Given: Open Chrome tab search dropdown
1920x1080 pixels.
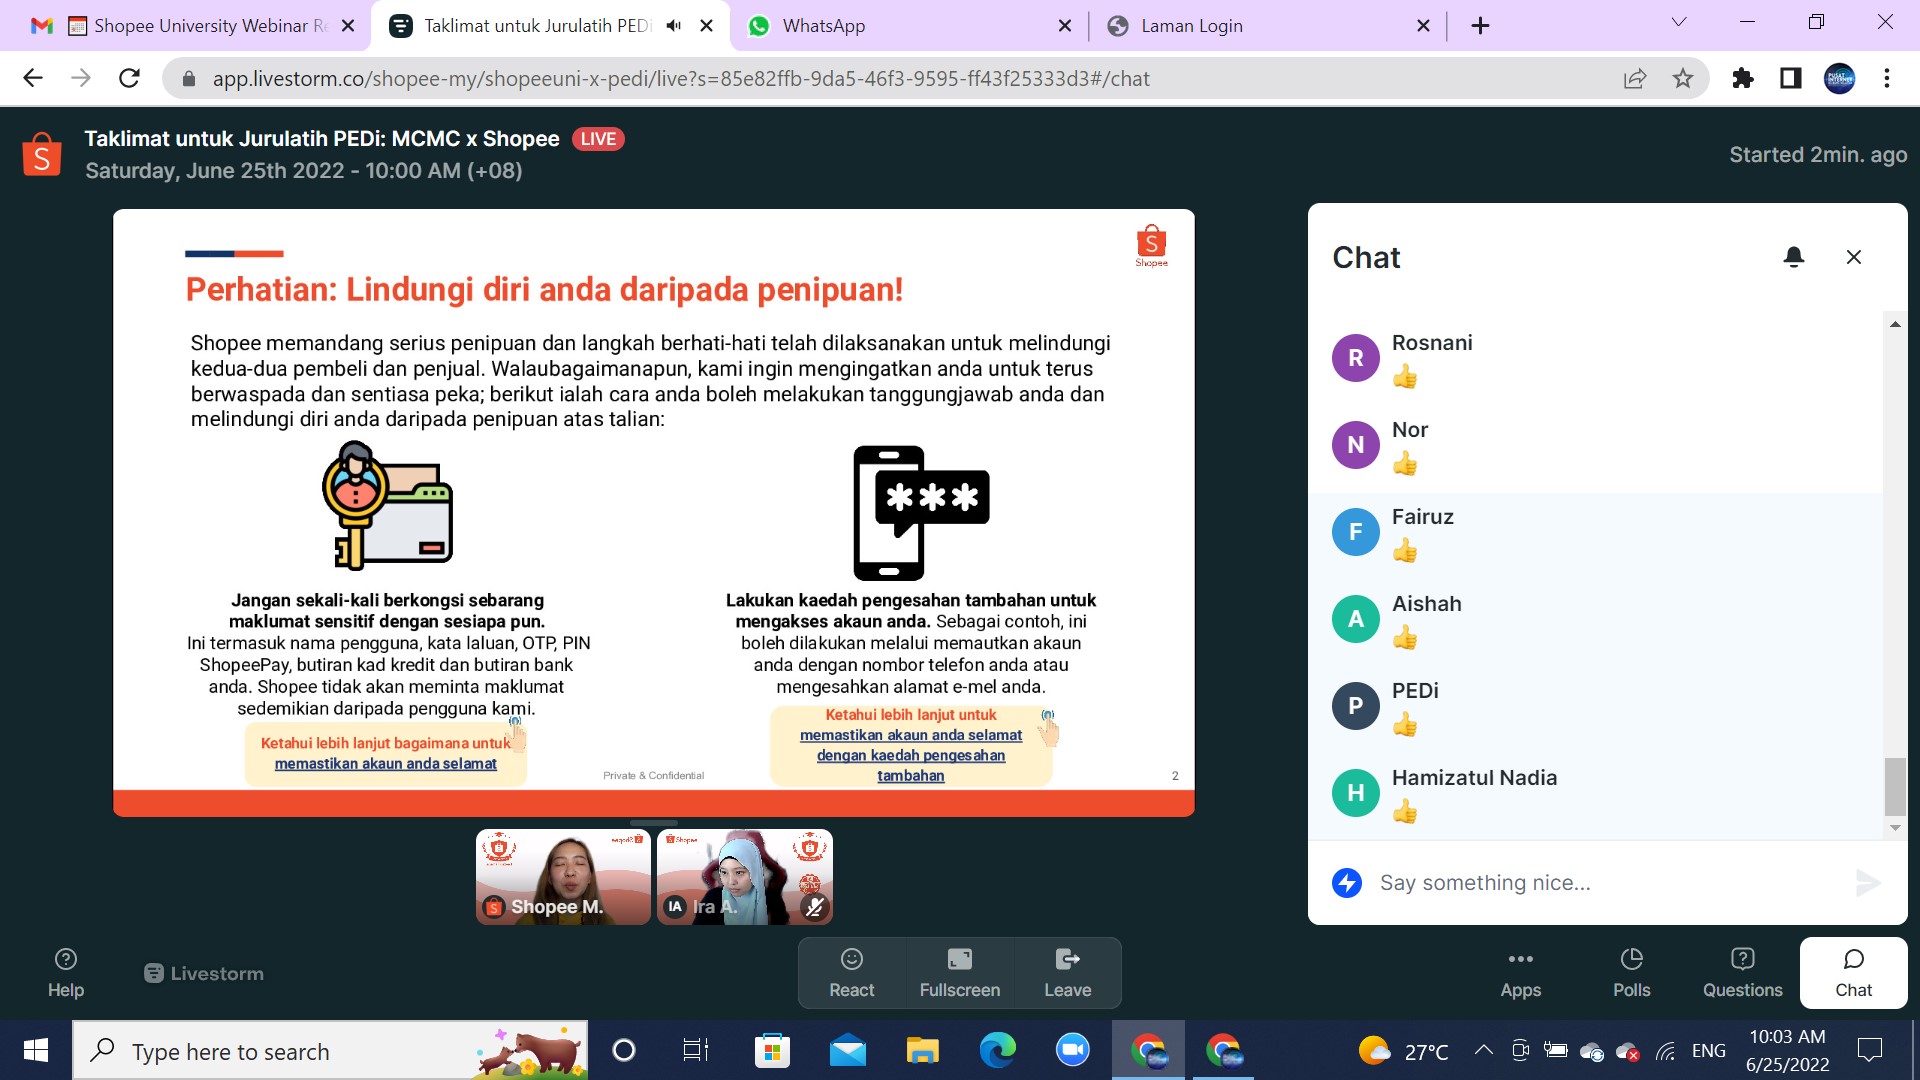Looking at the screenshot, I should click(1679, 22).
